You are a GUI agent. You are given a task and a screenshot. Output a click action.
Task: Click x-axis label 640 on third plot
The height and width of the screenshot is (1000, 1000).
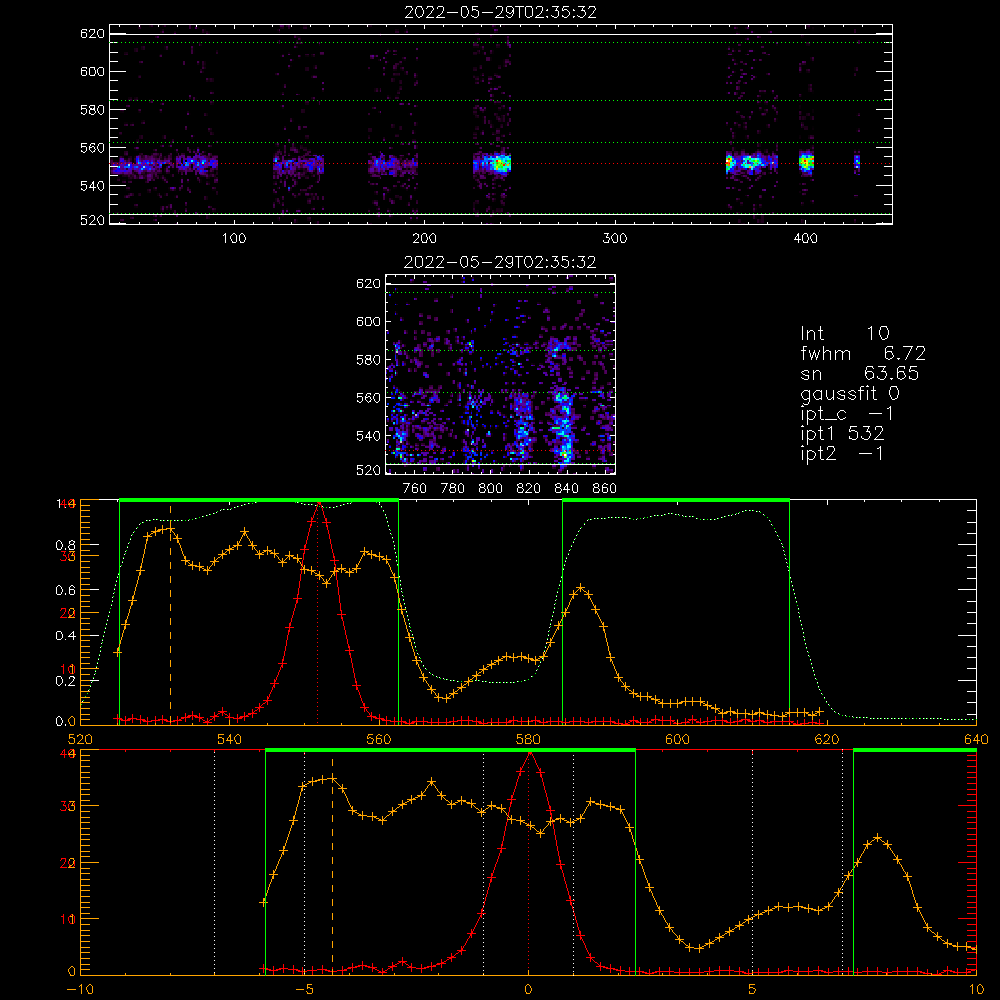[x=976, y=740]
